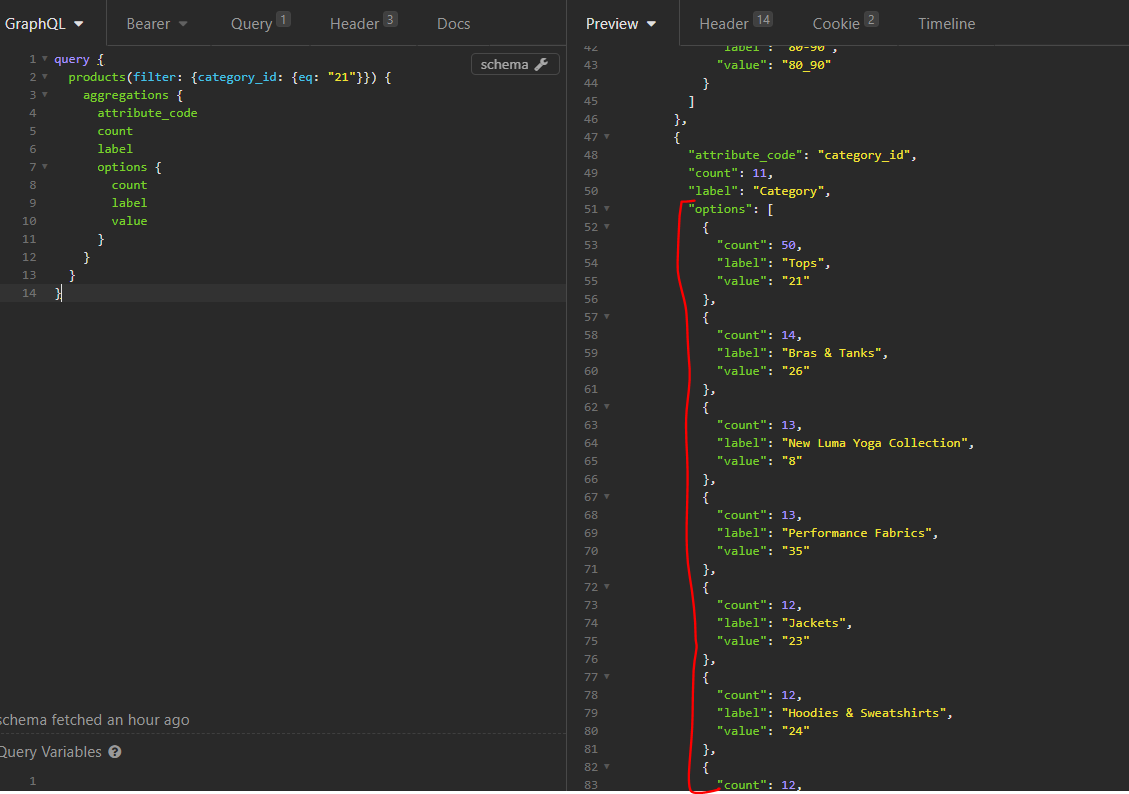
Task: Fold the options array at line 51
Action: [x=607, y=209]
